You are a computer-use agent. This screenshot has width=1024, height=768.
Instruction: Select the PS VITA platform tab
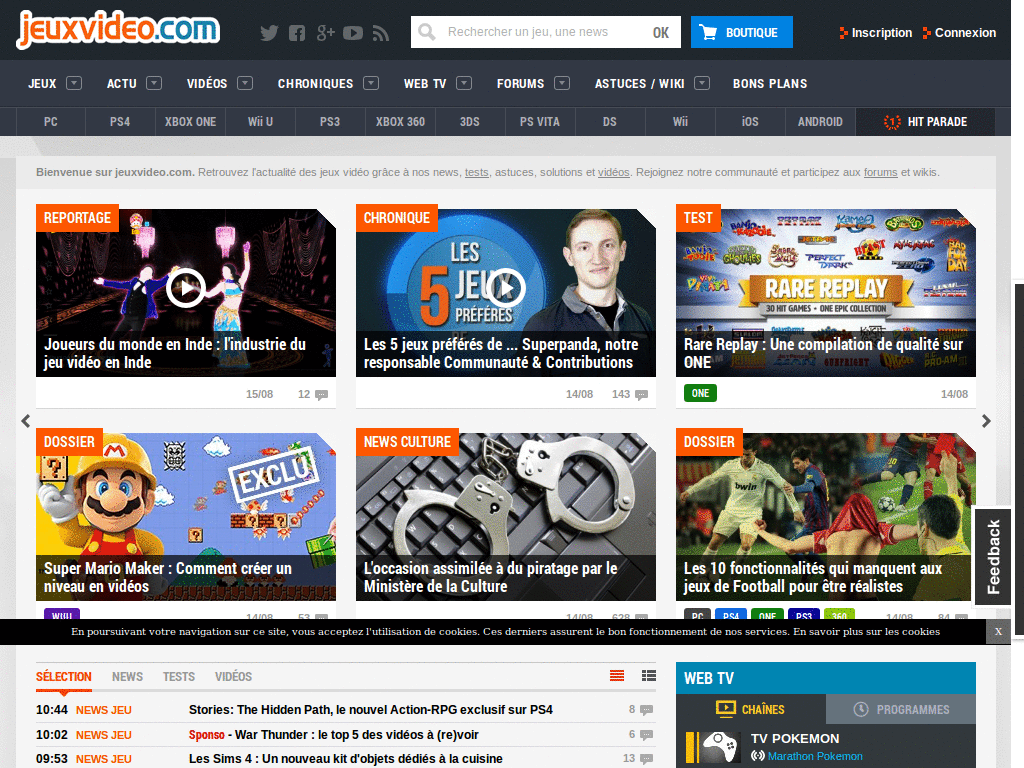(x=539, y=121)
